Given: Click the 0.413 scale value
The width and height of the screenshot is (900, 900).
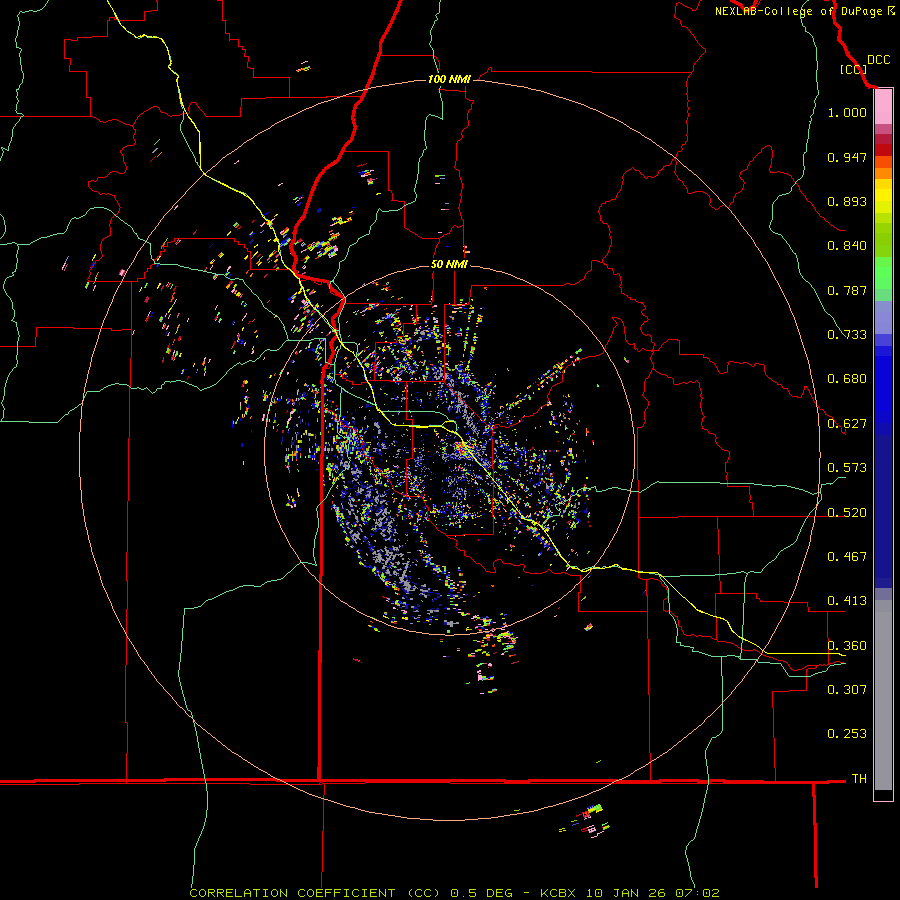Looking at the screenshot, I should tap(847, 601).
